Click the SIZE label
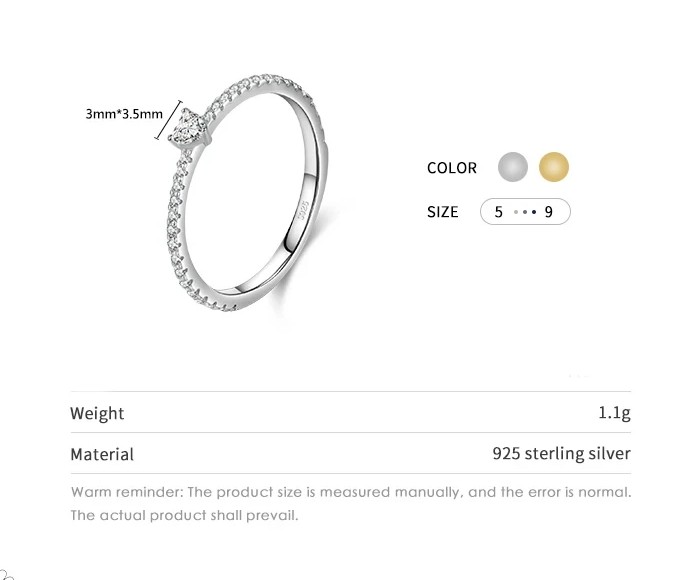 point(442,212)
